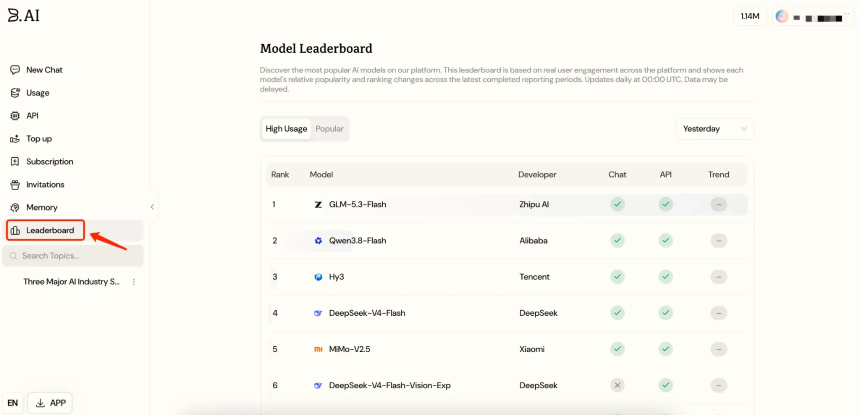Click API checkmark for DeepSeek-V4-Flash
The height and width of the screenshot is (415, 860).
[x=666, y=313]
